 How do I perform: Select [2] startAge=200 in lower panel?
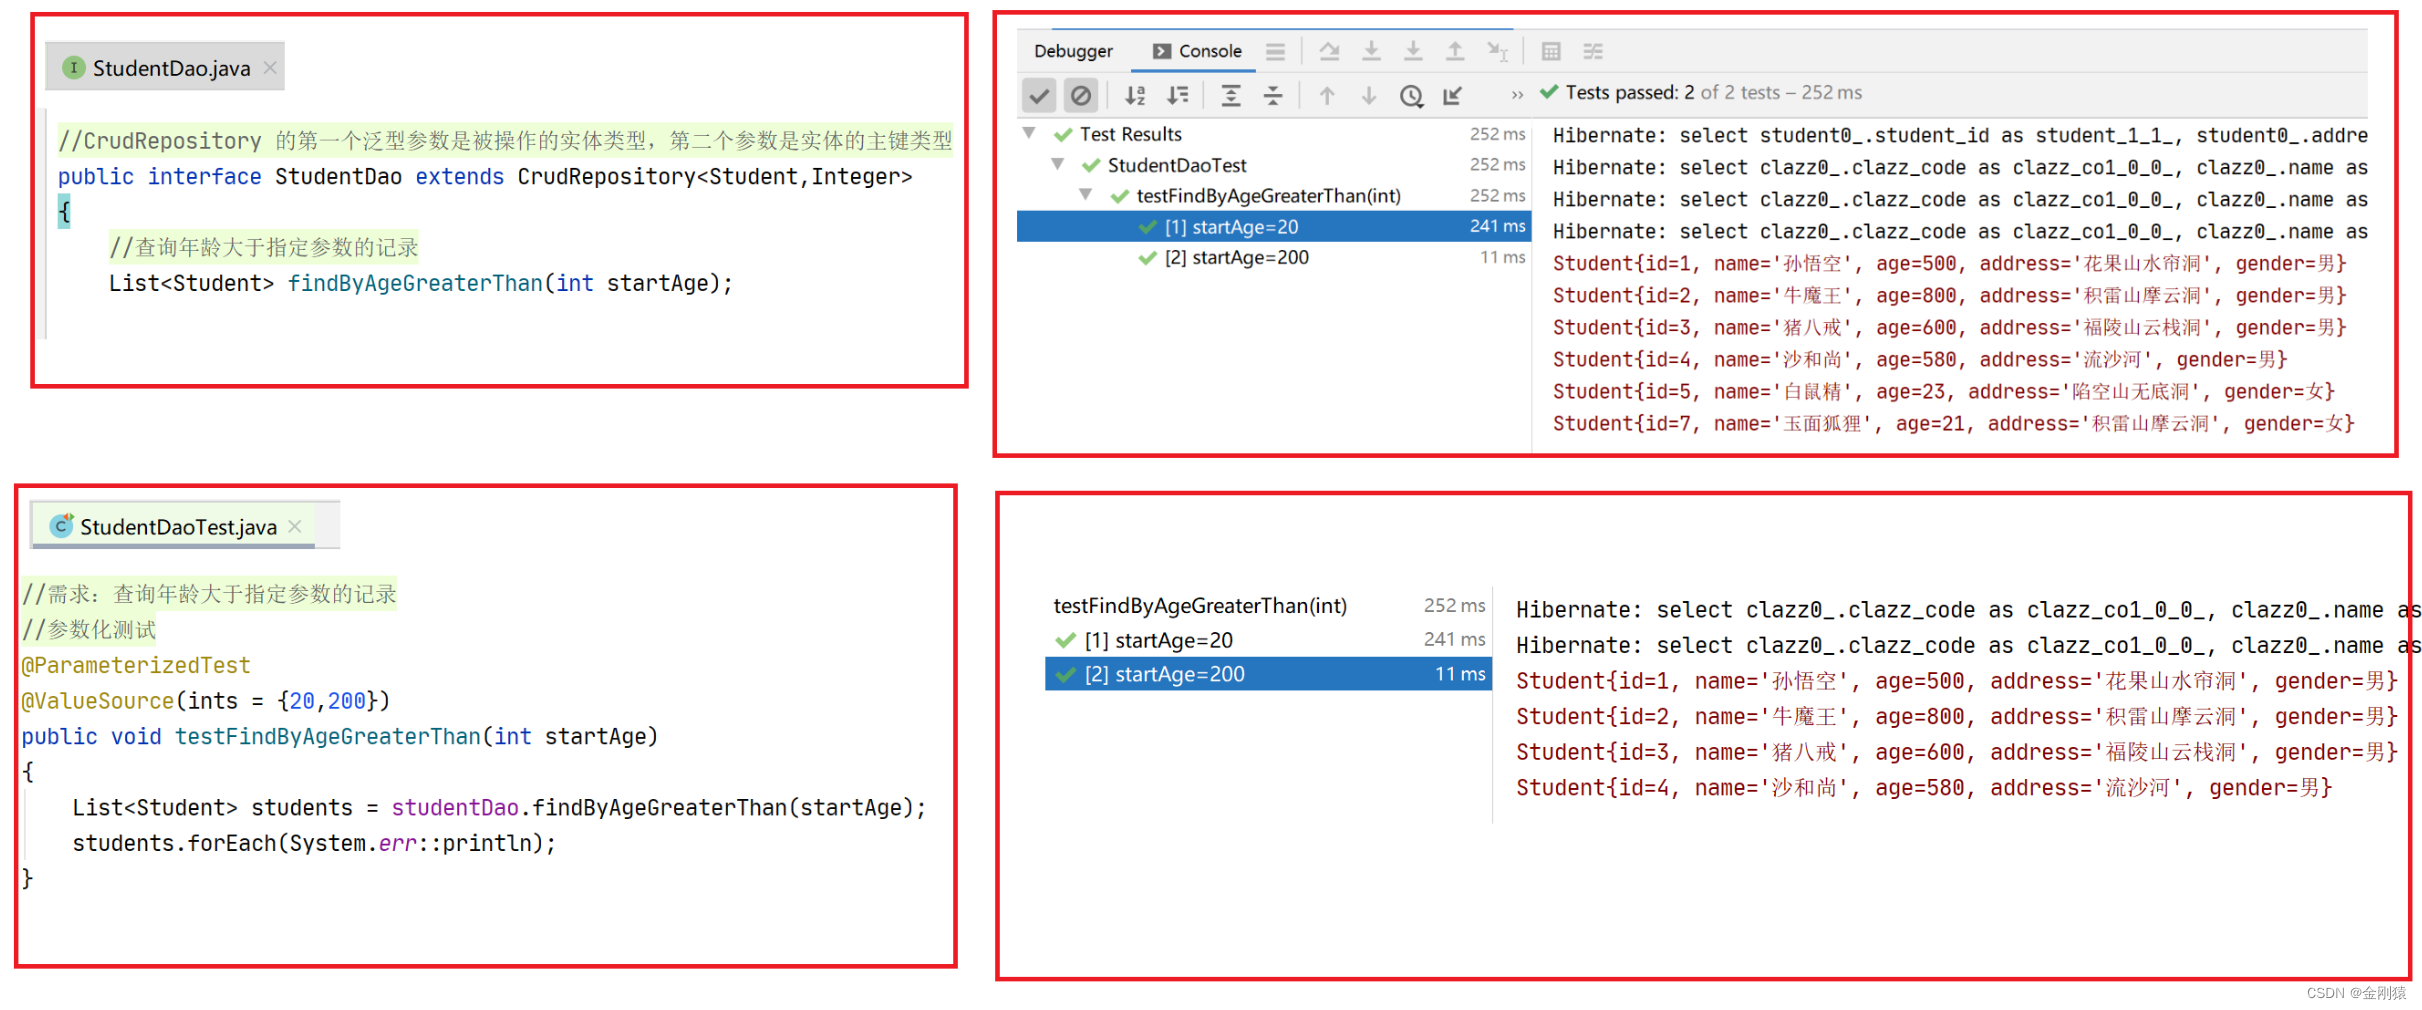1268,674
